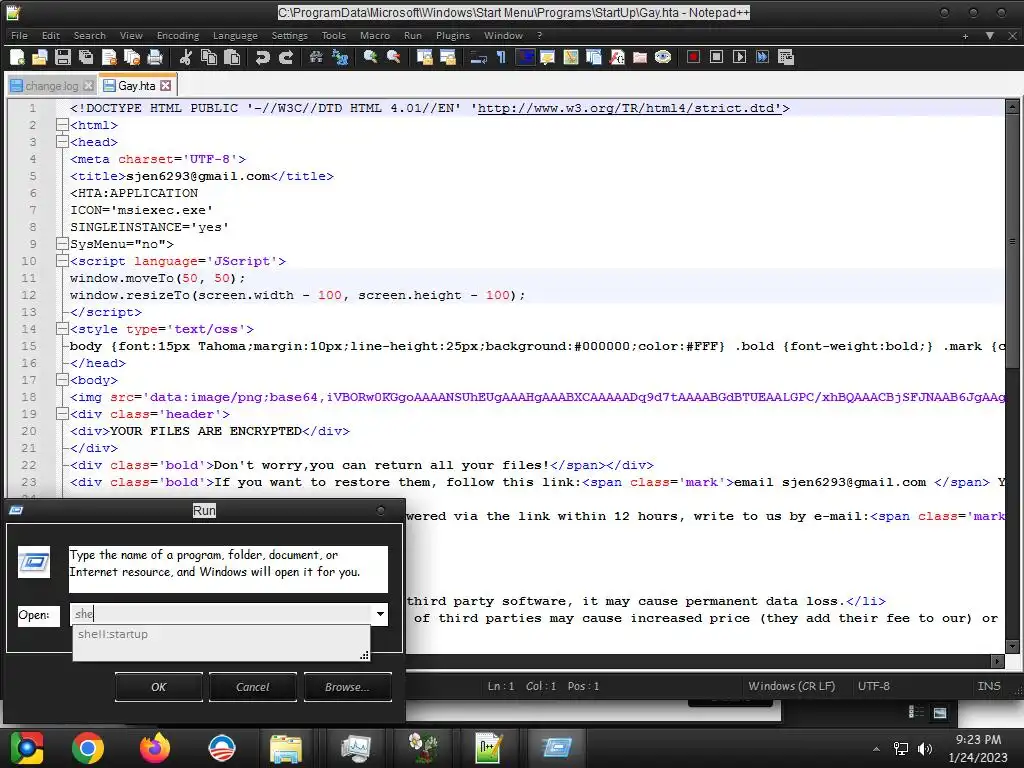The width and height of the screenshot is (1024, 768).
Task: Click Cancel in the Run dialog
Action: [253, 687]
